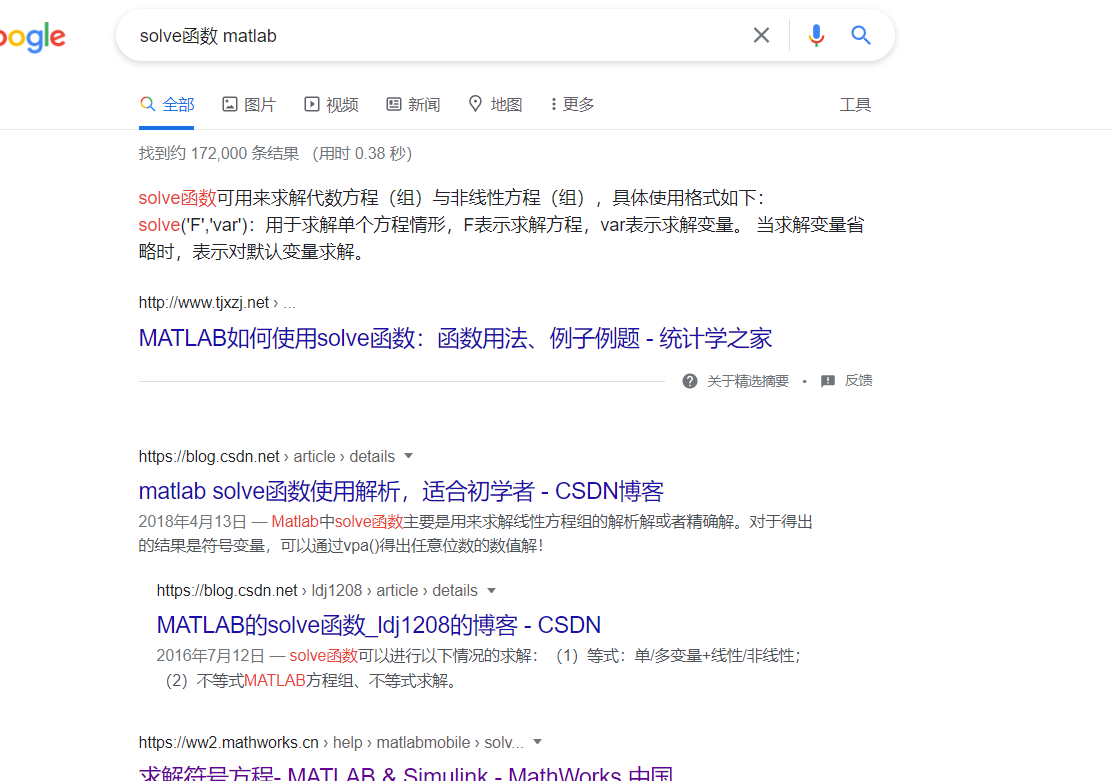Click the https://blog.csdn.net › article › details URL

point(267,456)
